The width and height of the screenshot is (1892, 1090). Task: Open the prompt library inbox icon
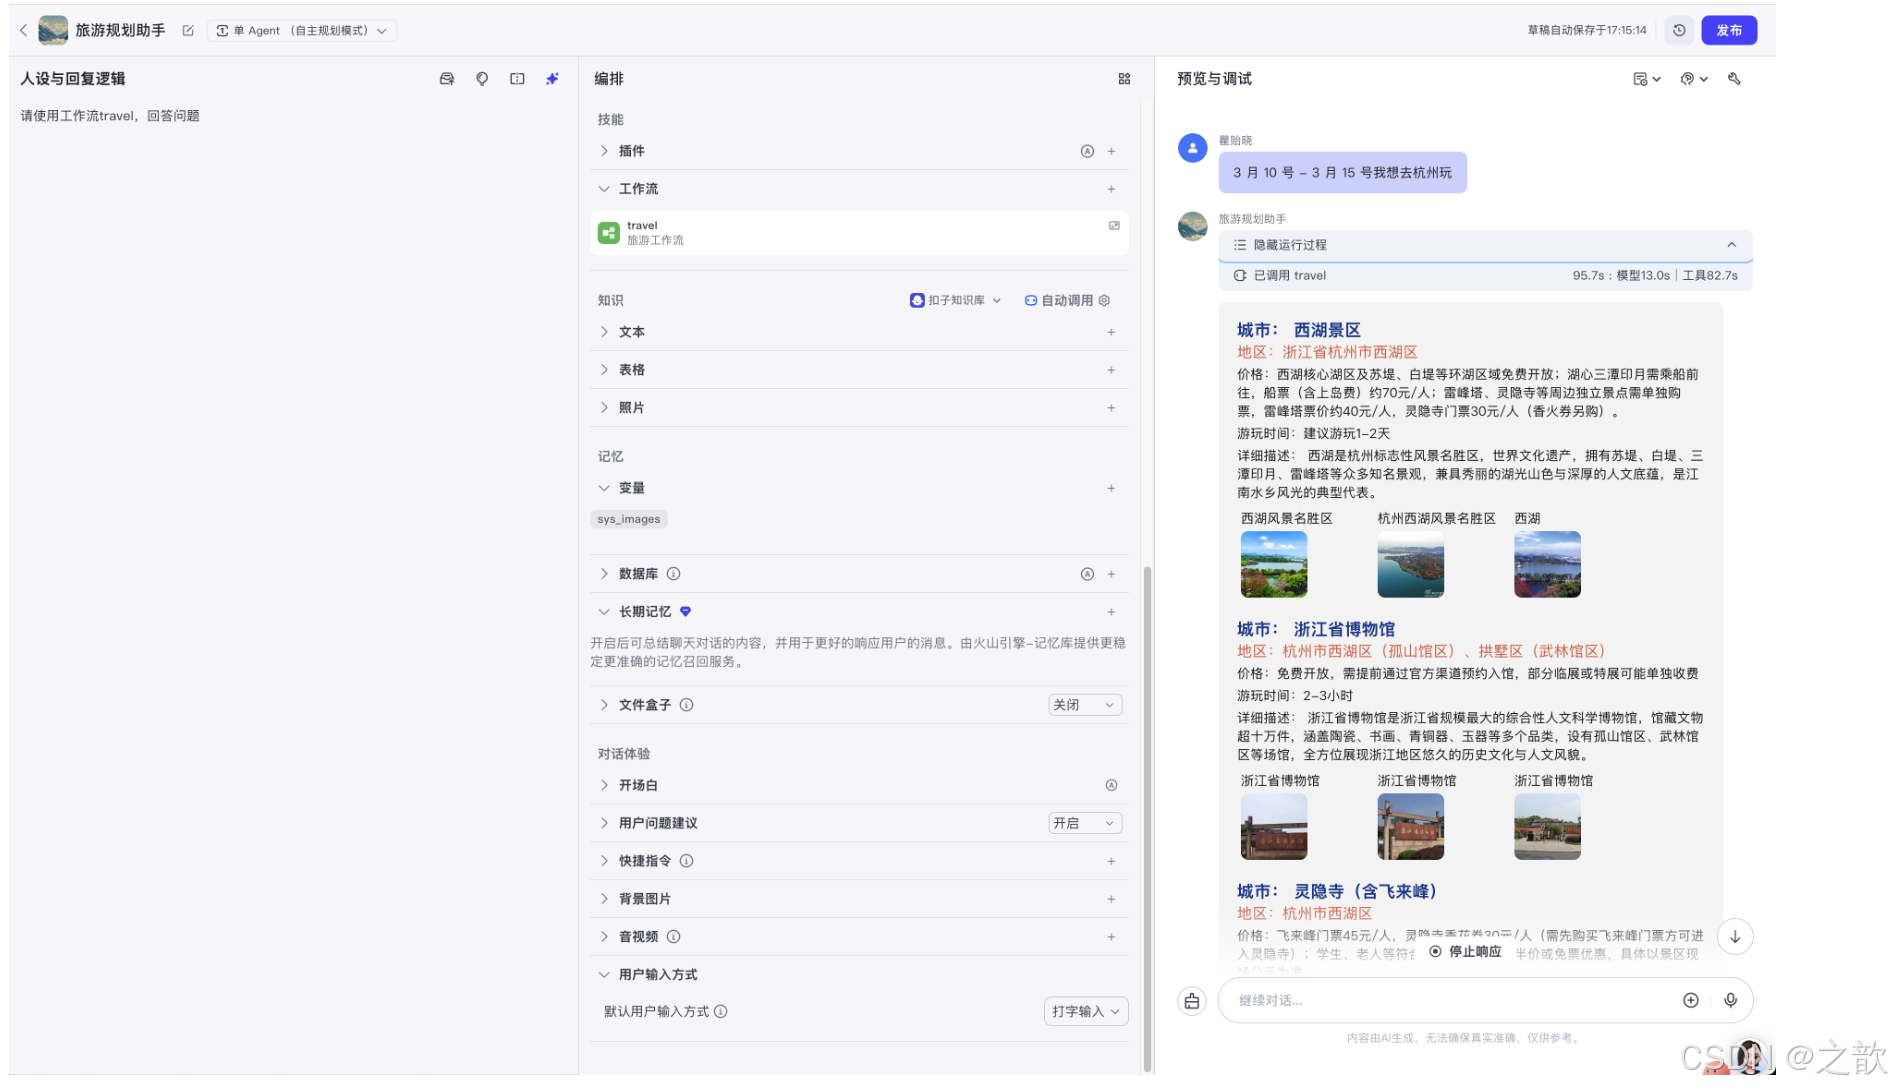click(x=447, y=79)
